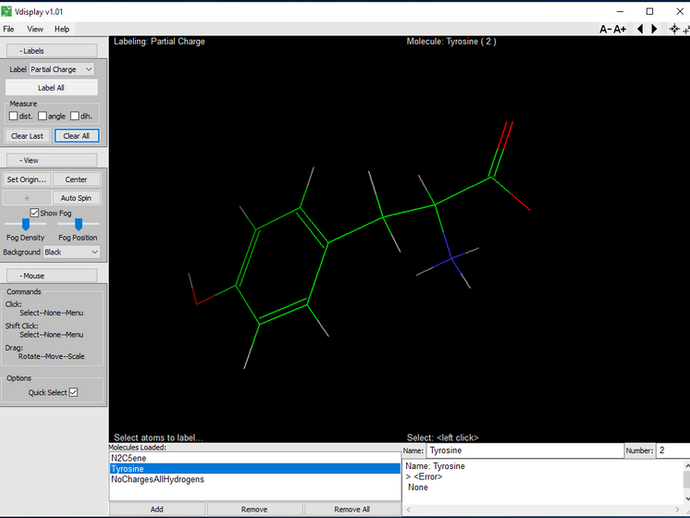Image resolution: width=690 pixels, height=518 pixels.
Task: Increase font size with A+ icon
Action: 620,29
